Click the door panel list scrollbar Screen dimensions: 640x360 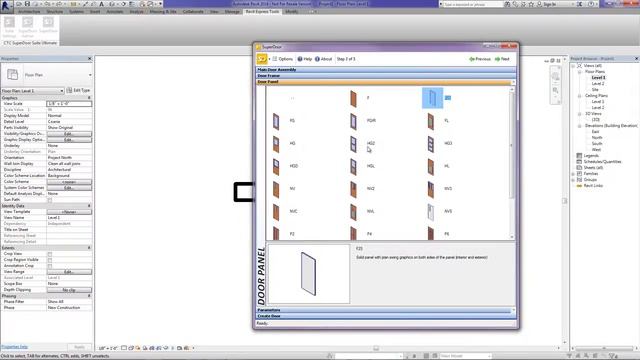pyautogui.click(x=512, y=145)
